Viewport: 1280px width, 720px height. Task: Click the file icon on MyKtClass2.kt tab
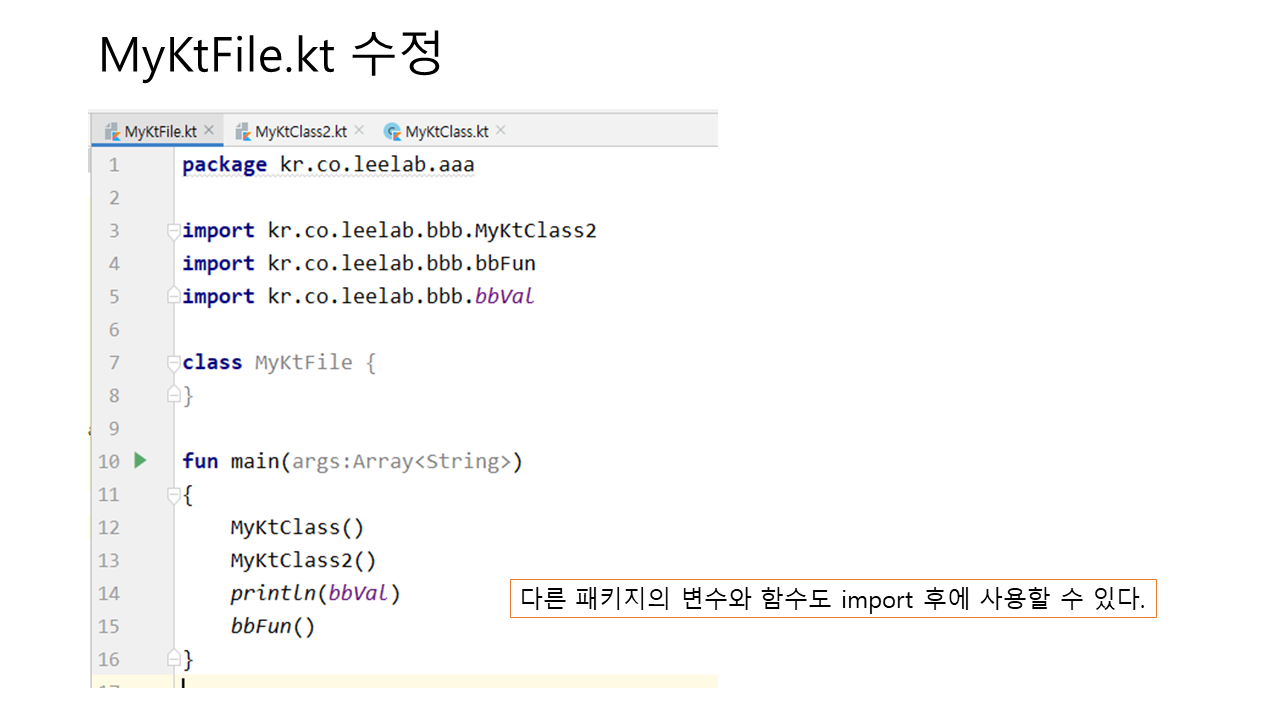pyautogui.click(x=242, y=131)
